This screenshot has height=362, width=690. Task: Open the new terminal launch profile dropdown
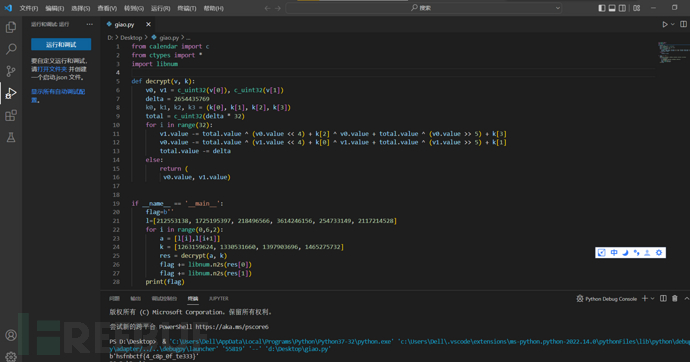(x=653, y=299)
